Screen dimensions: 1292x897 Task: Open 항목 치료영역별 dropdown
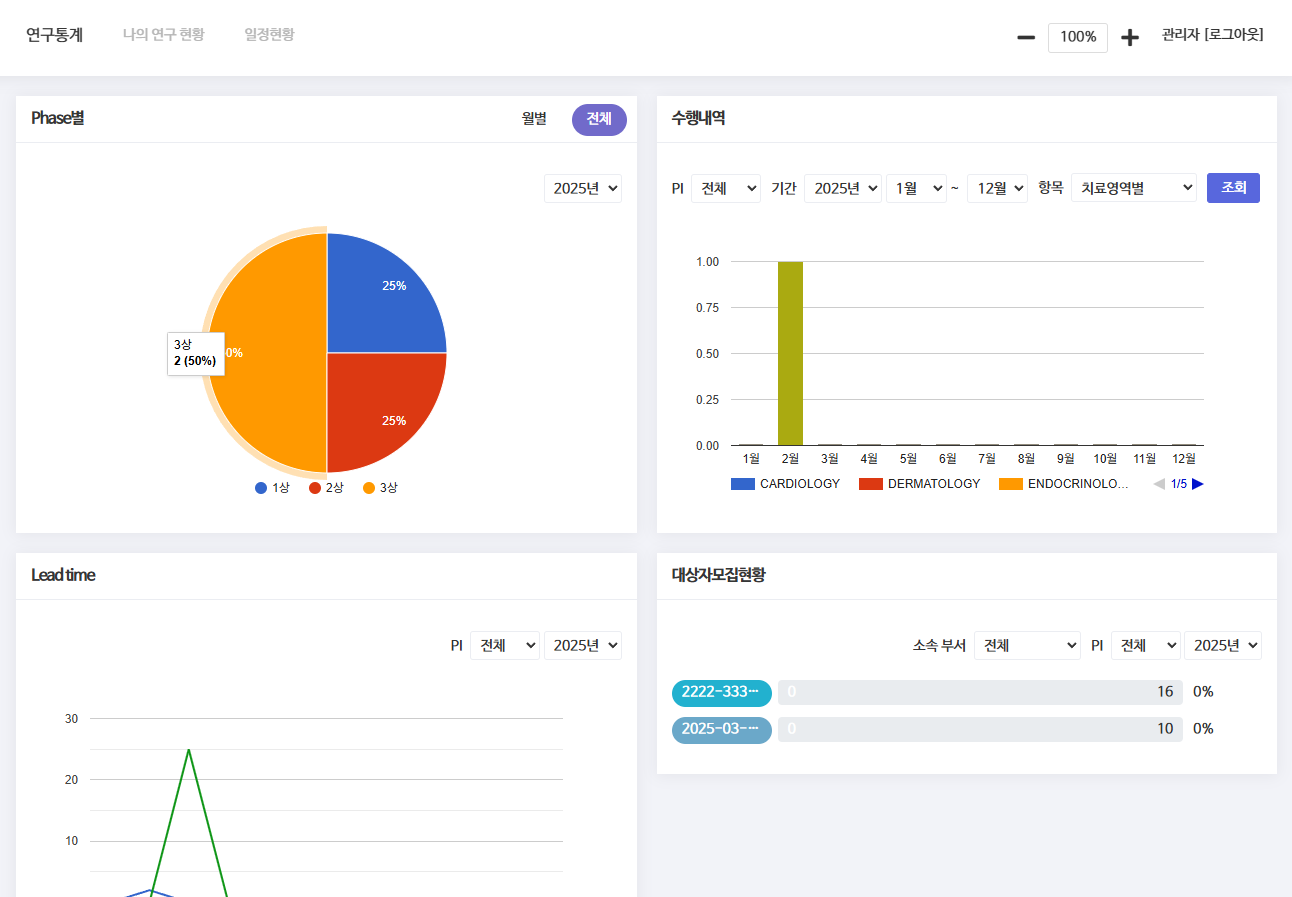click(1133, 188)
